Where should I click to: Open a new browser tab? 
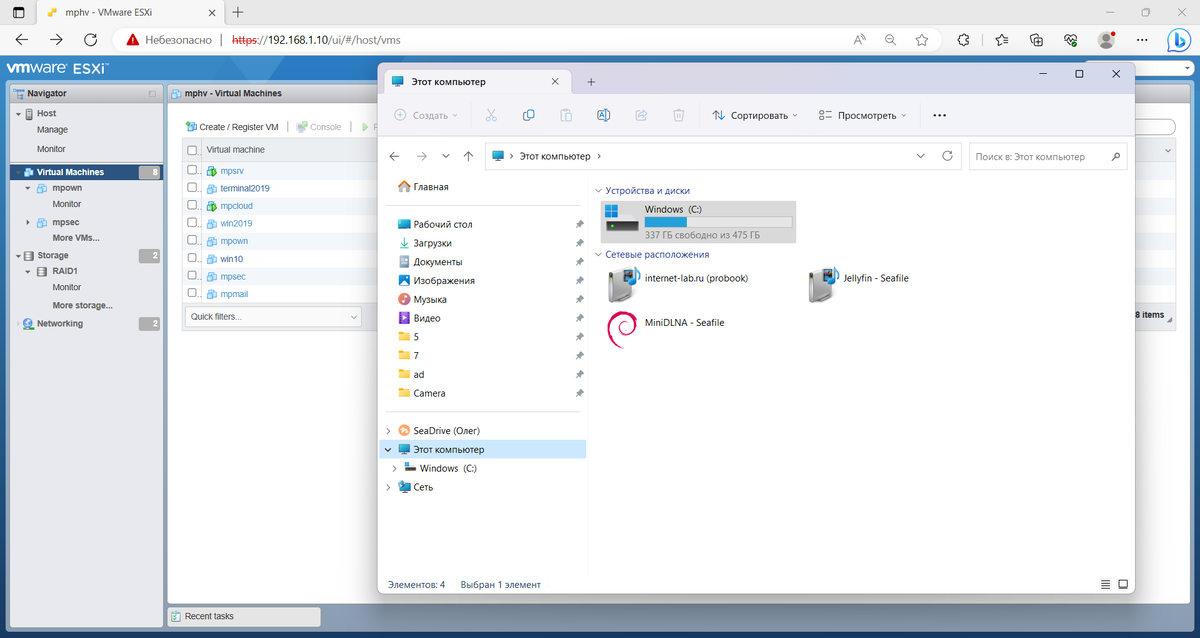click(x=238, y=12)
